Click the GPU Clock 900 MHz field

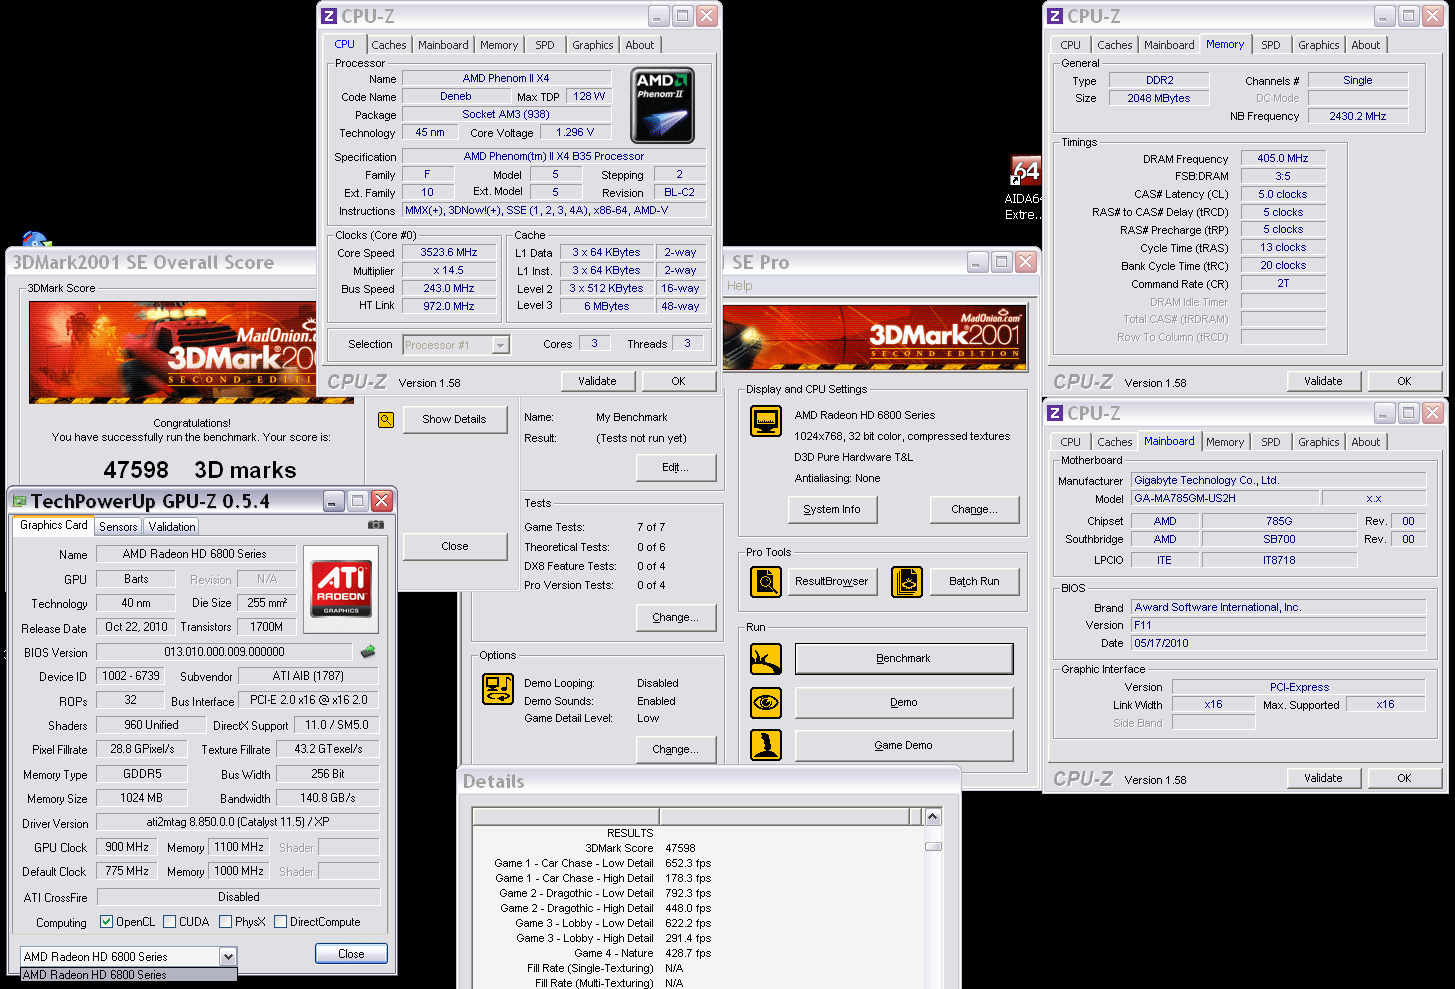[x=127, y=847]
